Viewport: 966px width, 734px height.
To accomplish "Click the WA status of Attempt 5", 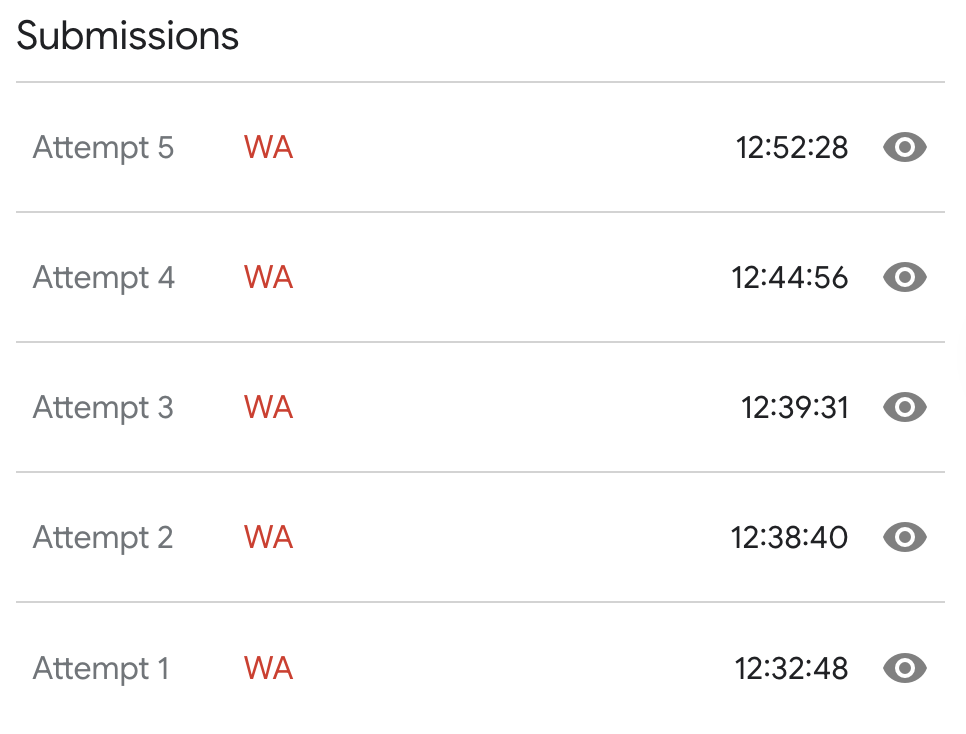I will coord(268,148).
